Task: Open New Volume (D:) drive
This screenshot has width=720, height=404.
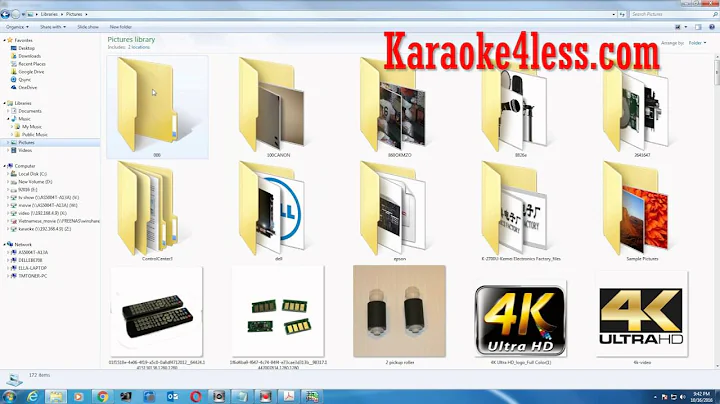Action: click(x=35, y=182)
